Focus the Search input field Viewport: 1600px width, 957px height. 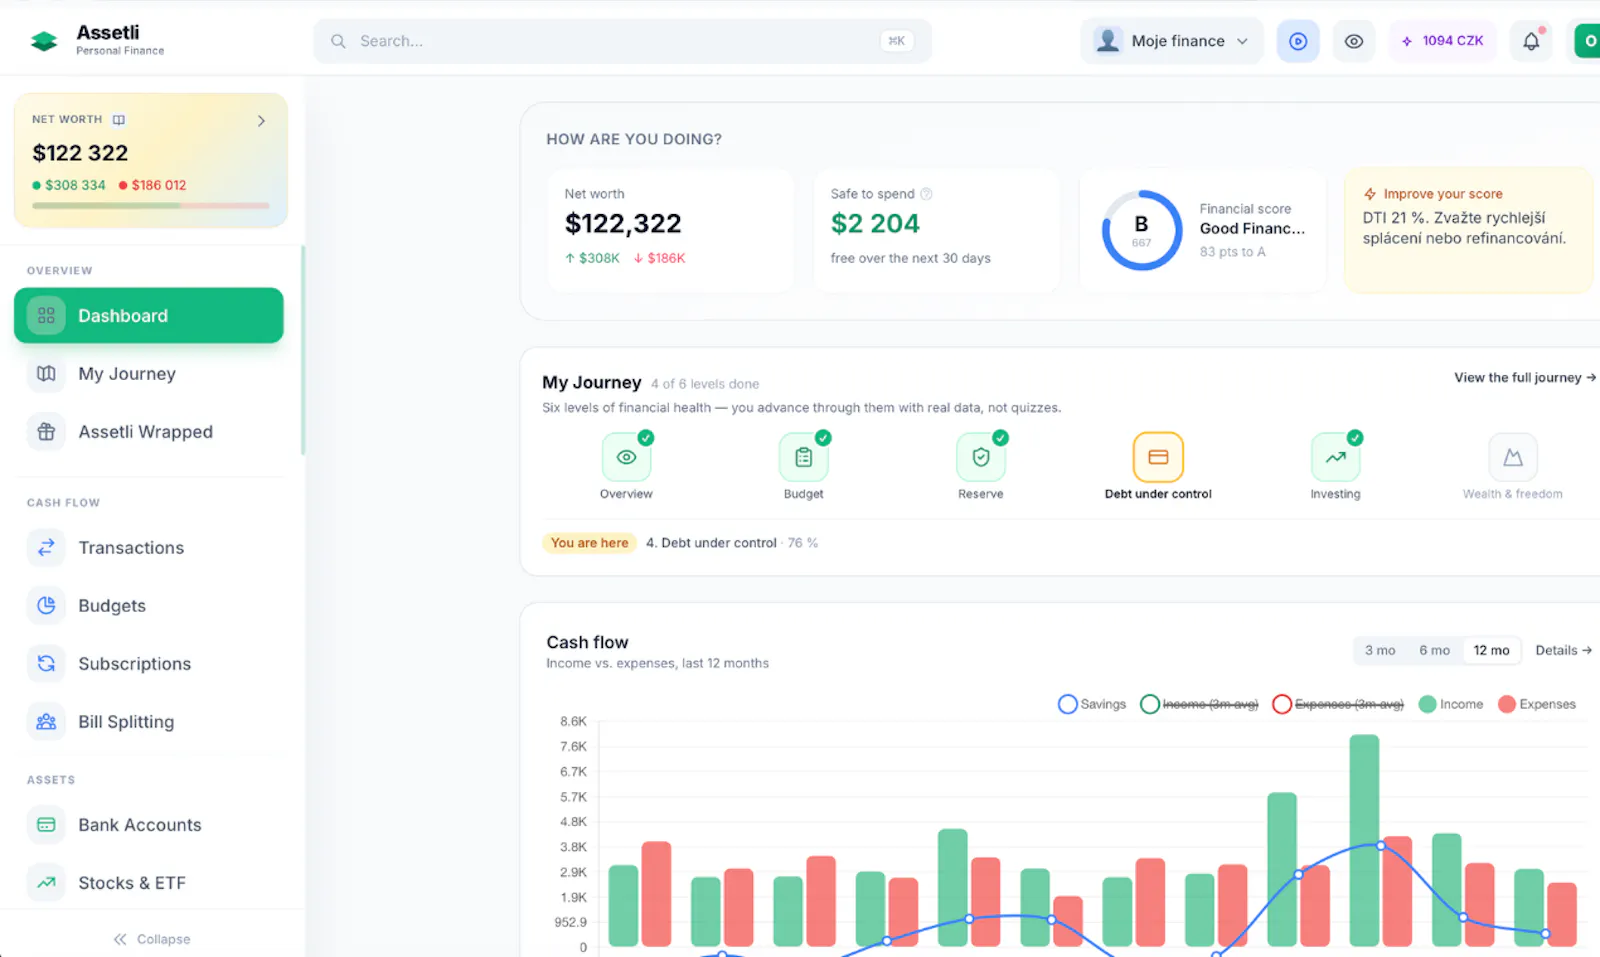pyautogui.click(x=622, y=41)
